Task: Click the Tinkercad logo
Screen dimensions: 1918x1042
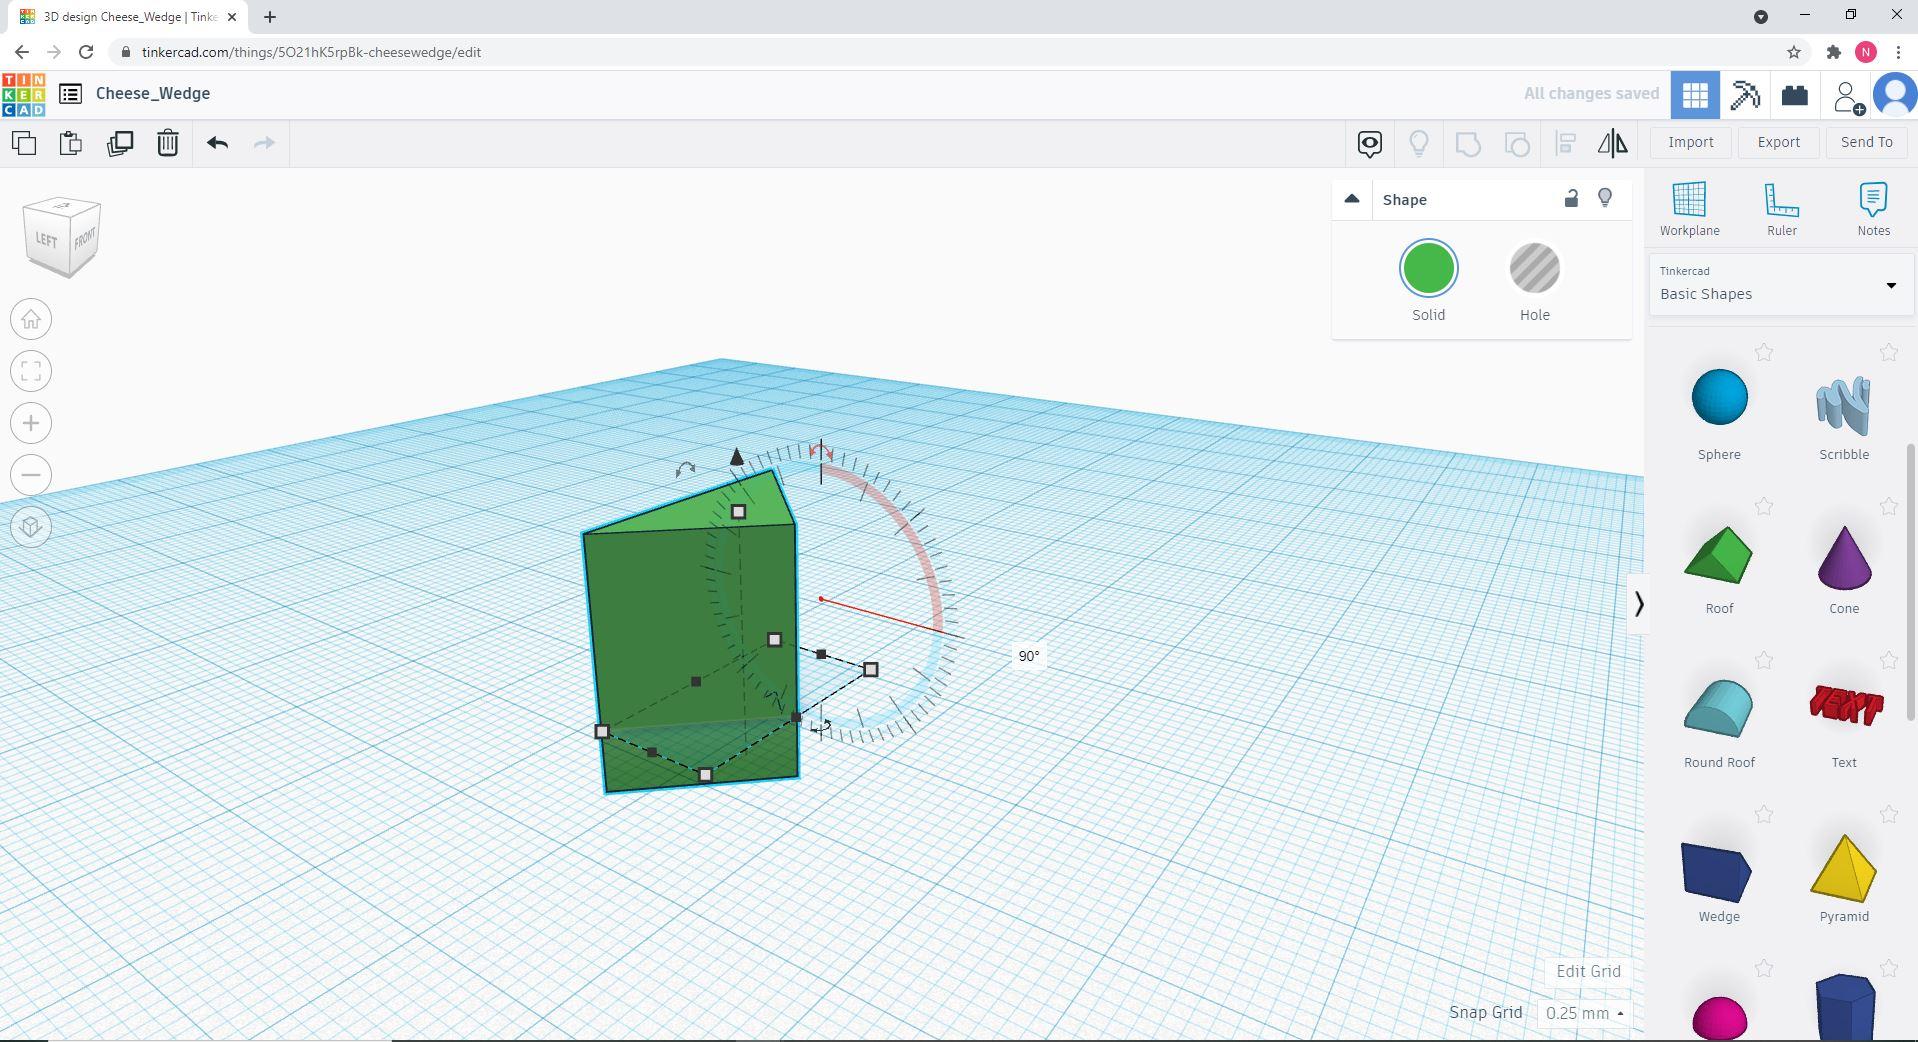Action: point(23,94)
